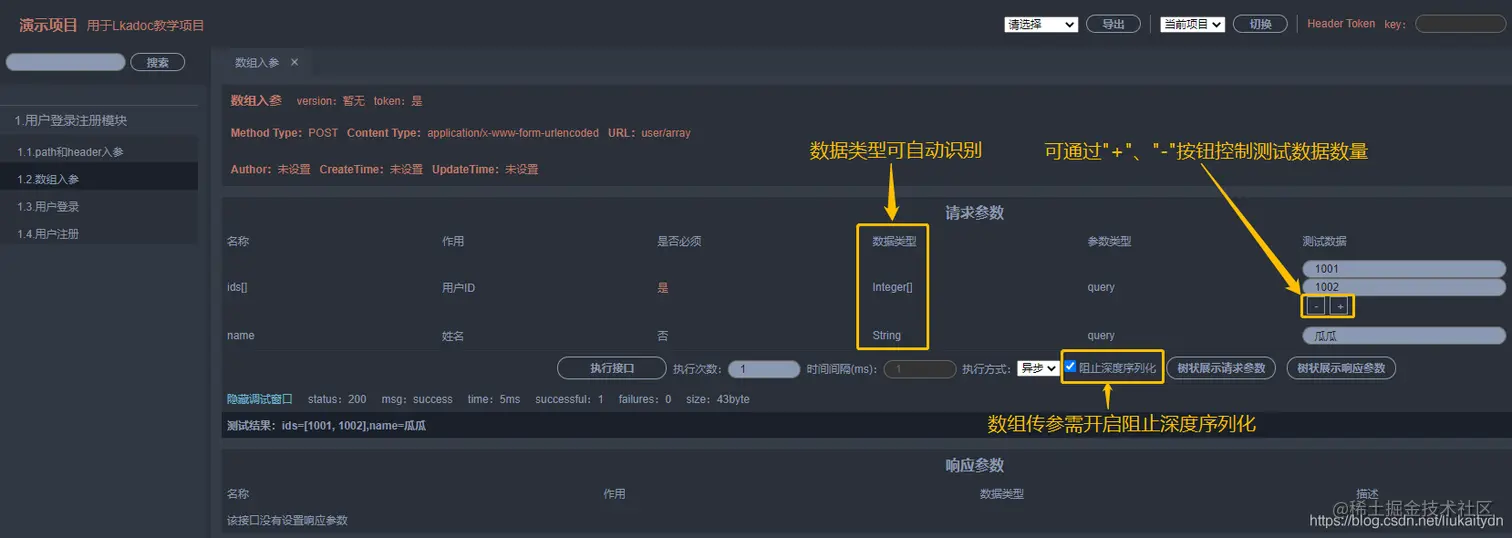This screenshot has height=538, width=1512.
Task: Click name test data field 瓜瓜
Action: (1404, 336)
